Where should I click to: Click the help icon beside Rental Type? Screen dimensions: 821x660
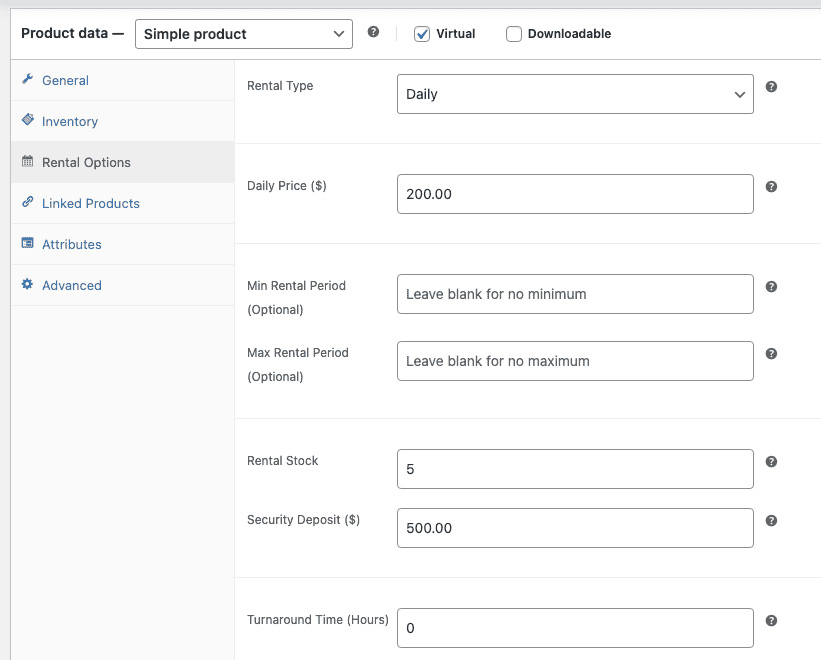click(x=771, y=87)
